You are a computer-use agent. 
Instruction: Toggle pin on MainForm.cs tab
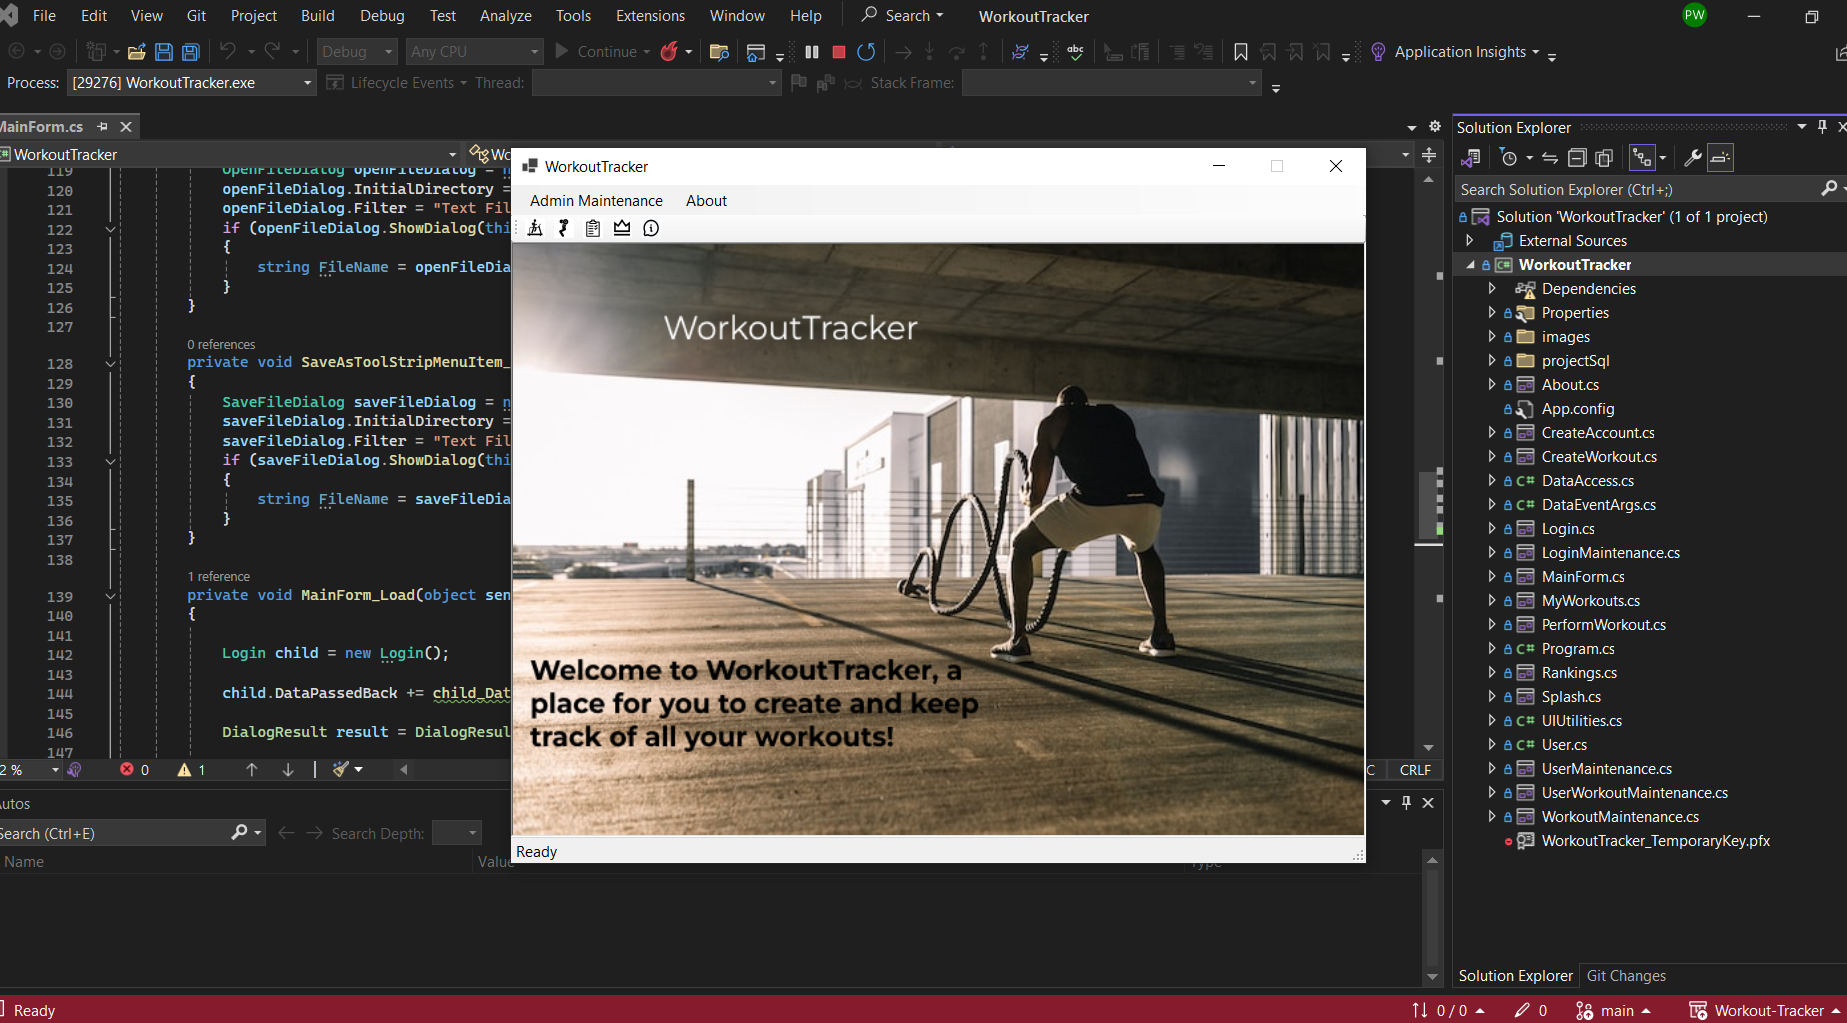coord(102,127)
